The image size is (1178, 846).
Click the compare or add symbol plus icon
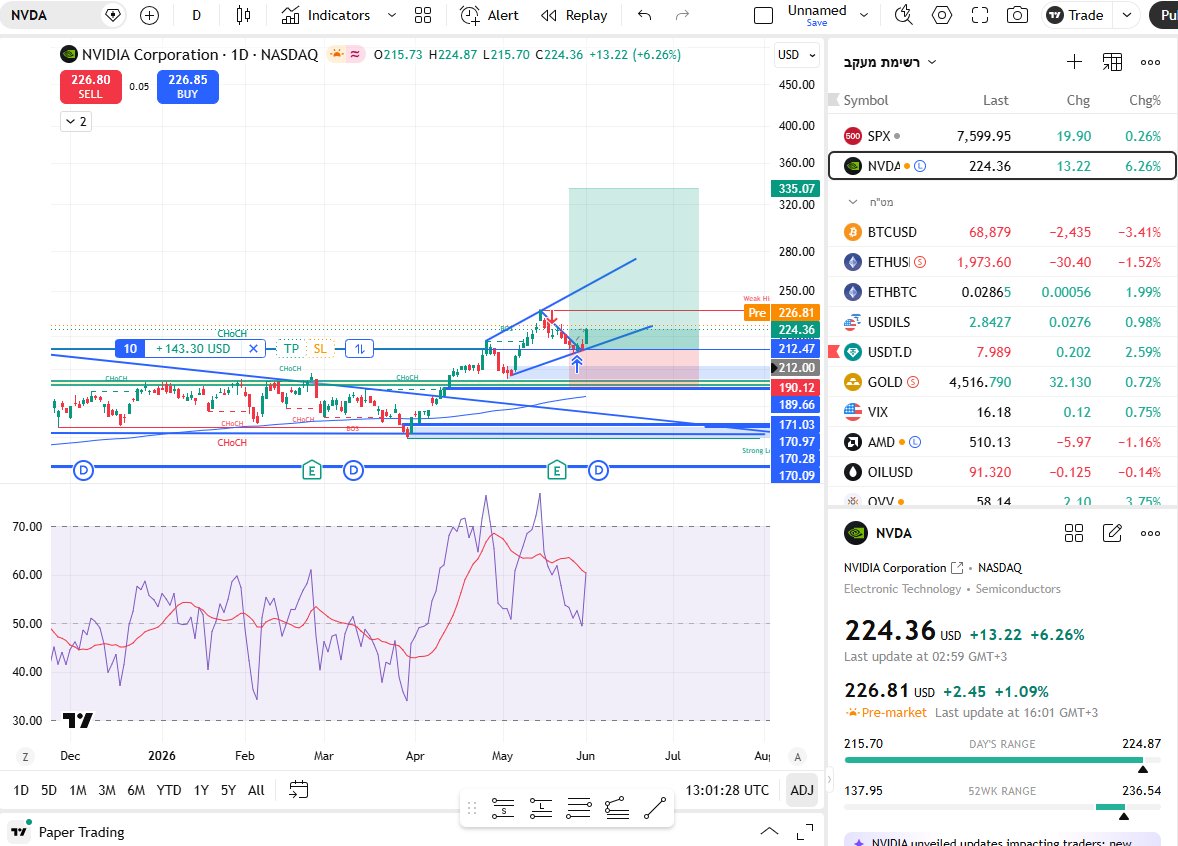(x=150, y=15)
